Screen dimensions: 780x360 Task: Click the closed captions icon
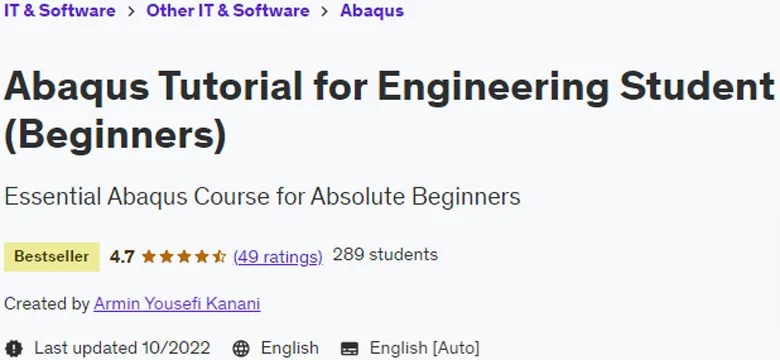[x=350, y=348]
